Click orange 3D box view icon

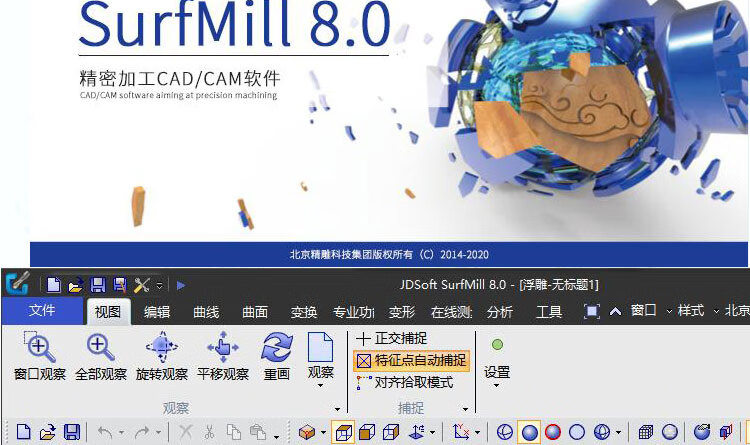pos(307,432)
